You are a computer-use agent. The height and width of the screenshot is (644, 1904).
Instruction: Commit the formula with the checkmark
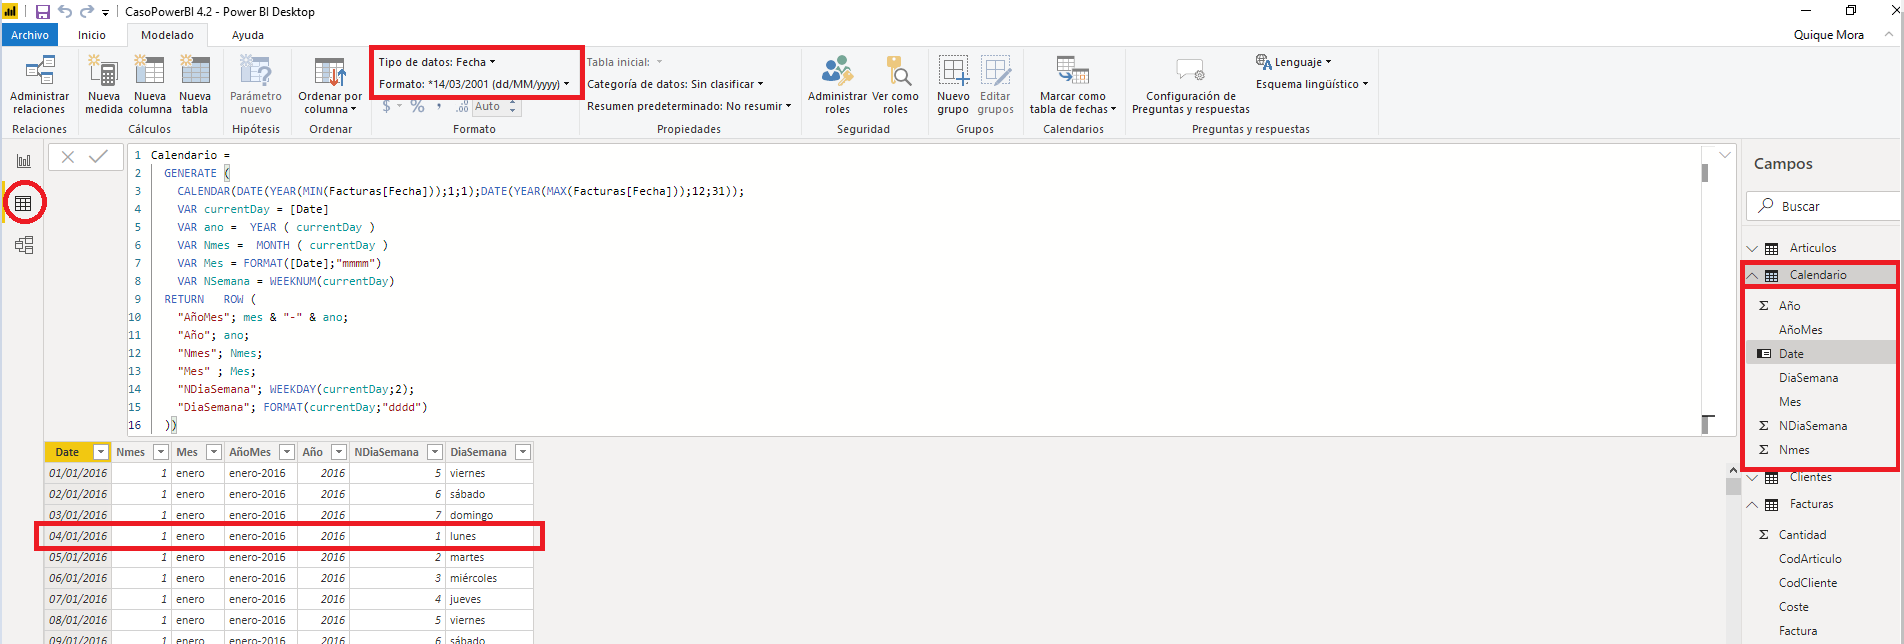click(98, 156)
